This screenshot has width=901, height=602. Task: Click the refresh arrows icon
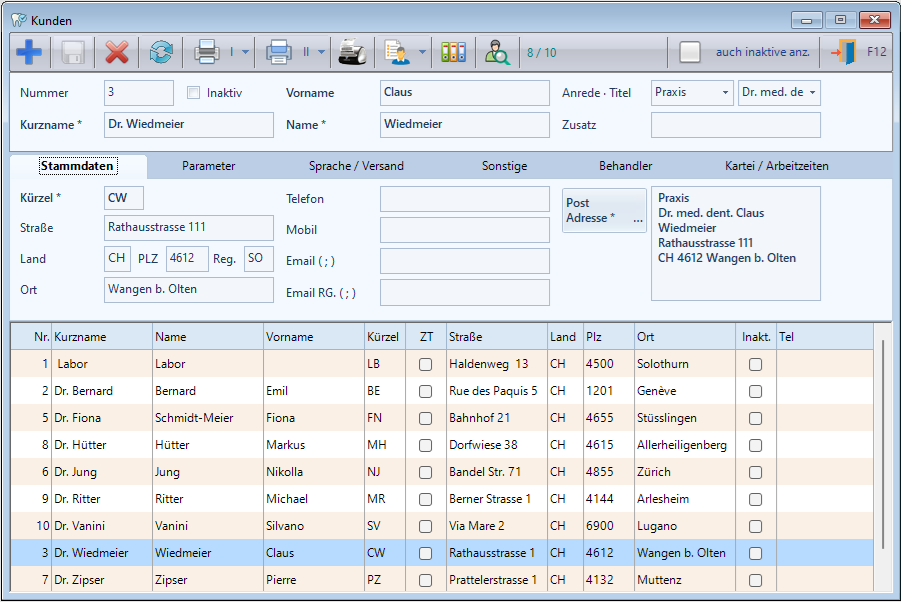click(x=160, y=52)
